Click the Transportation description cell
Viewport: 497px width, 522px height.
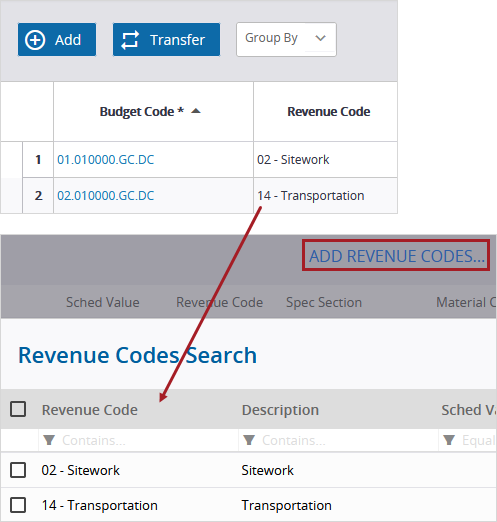click(287, 505)
